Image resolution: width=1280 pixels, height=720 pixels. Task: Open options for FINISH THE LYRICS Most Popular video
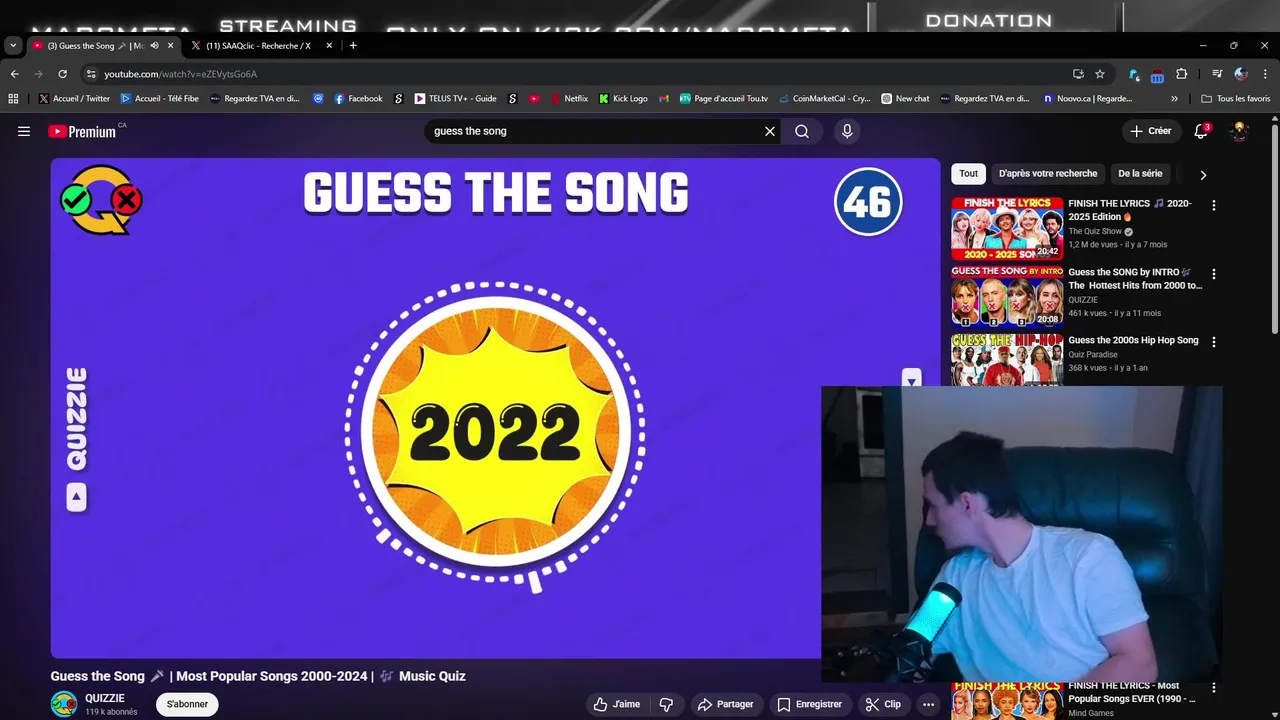pyautogui.click(x=1214, y=687)
